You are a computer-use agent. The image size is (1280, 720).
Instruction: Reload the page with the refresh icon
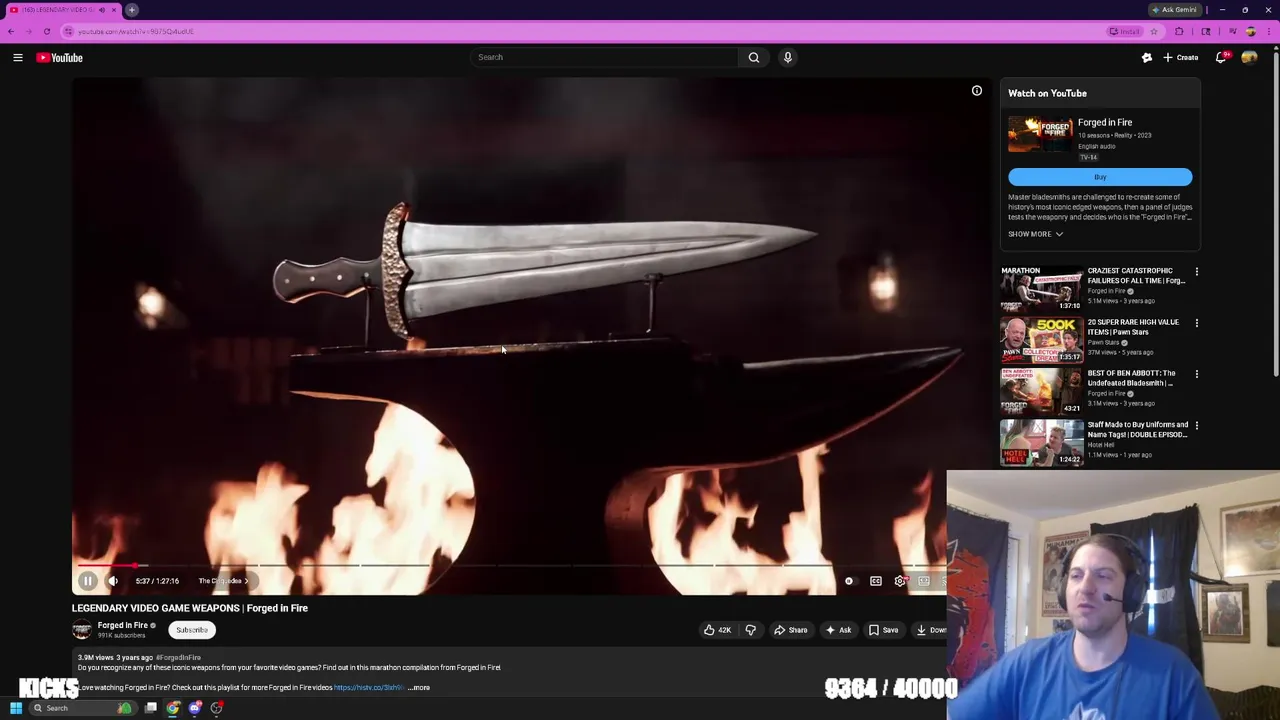(46, 31)
